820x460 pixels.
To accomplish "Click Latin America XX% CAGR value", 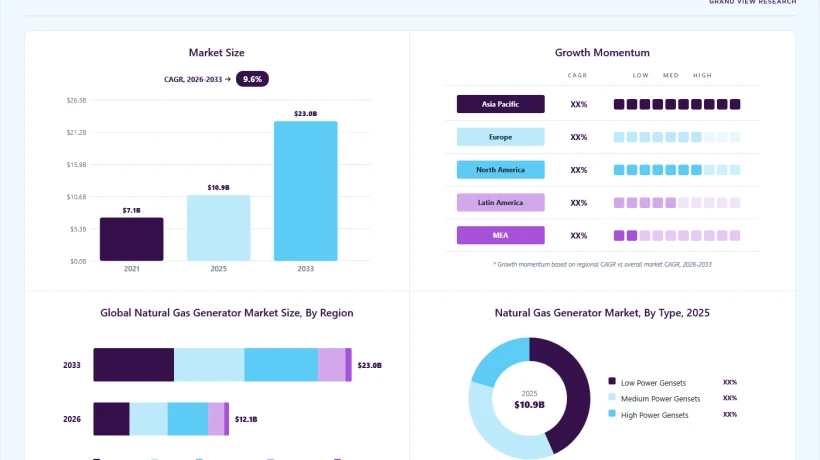I will click(579, 203).
